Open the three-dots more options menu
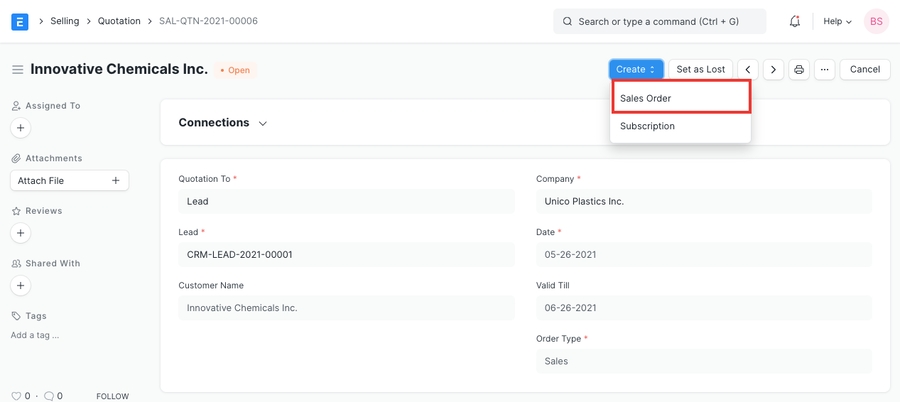900x402 pixels. pos(824,70)
